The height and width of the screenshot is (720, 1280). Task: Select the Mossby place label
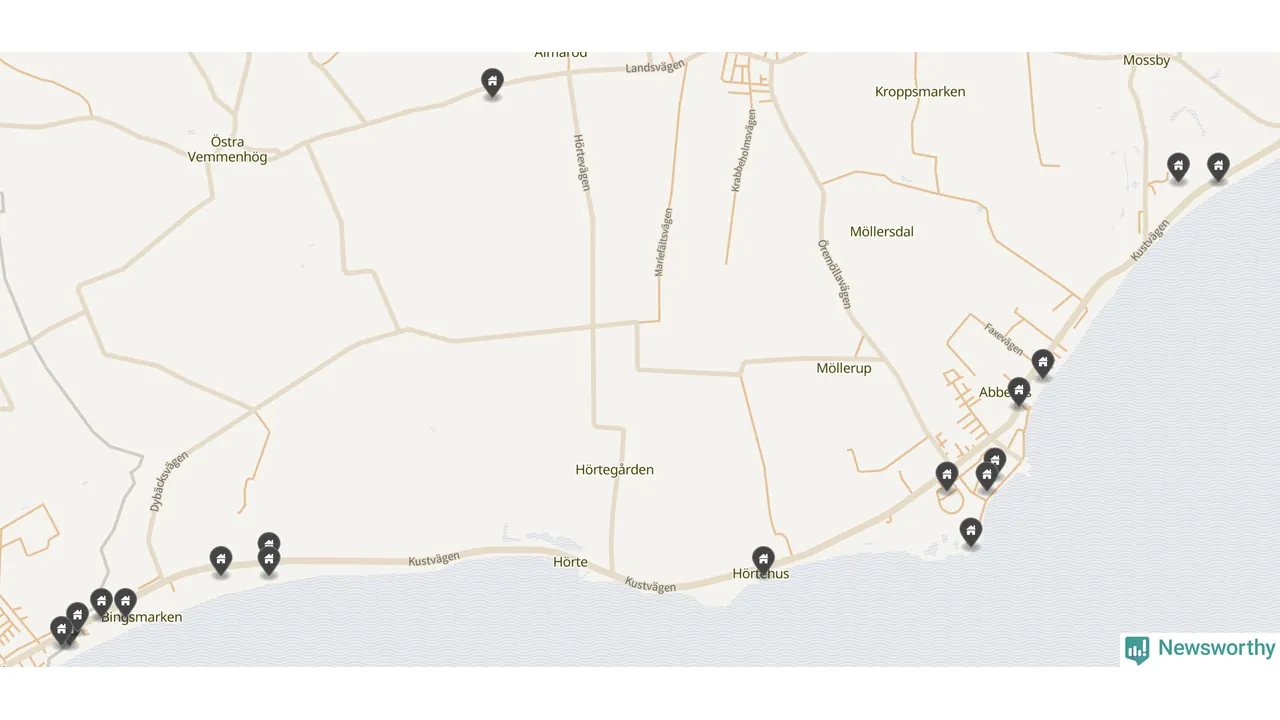1146,60
